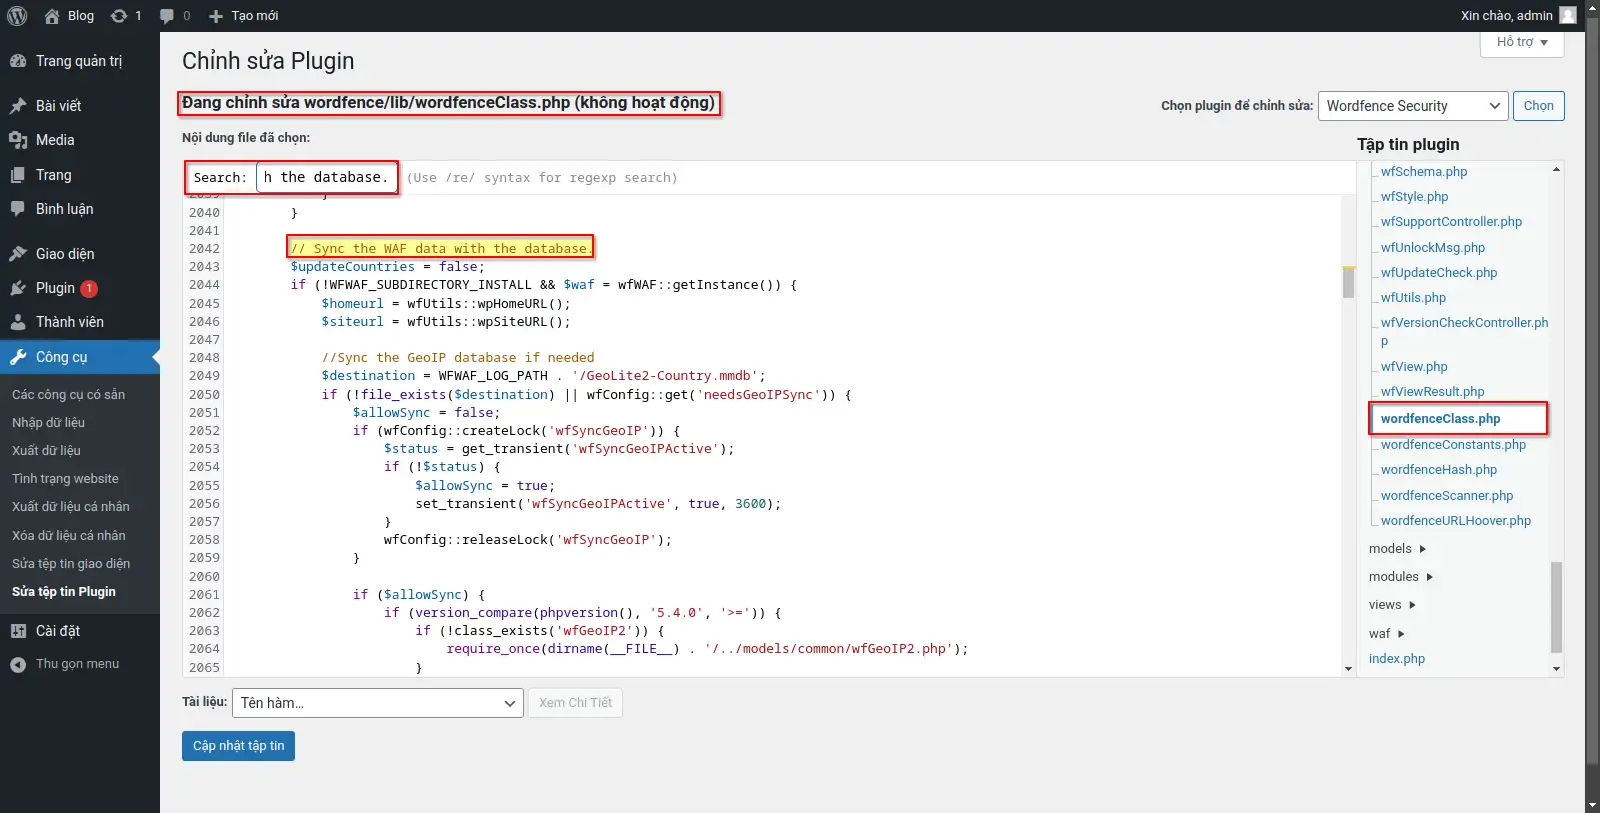Open the Wordfence Security plugin dropdown
Image resolution: width=1600 pixels, height=813 pixels.
(x=1413, y=106)
